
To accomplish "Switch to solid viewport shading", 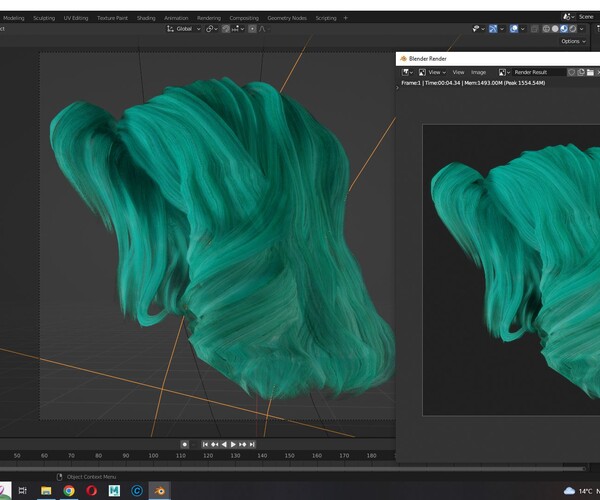I will (x=555, y=29).
